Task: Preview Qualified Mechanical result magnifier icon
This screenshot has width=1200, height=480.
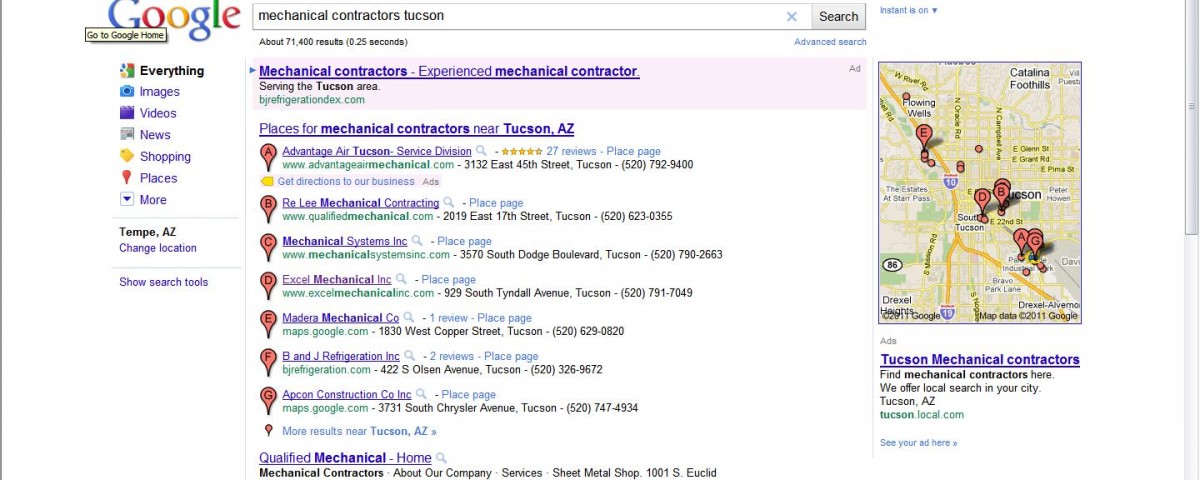Action: pyautogui.click(x=441, y=458)
